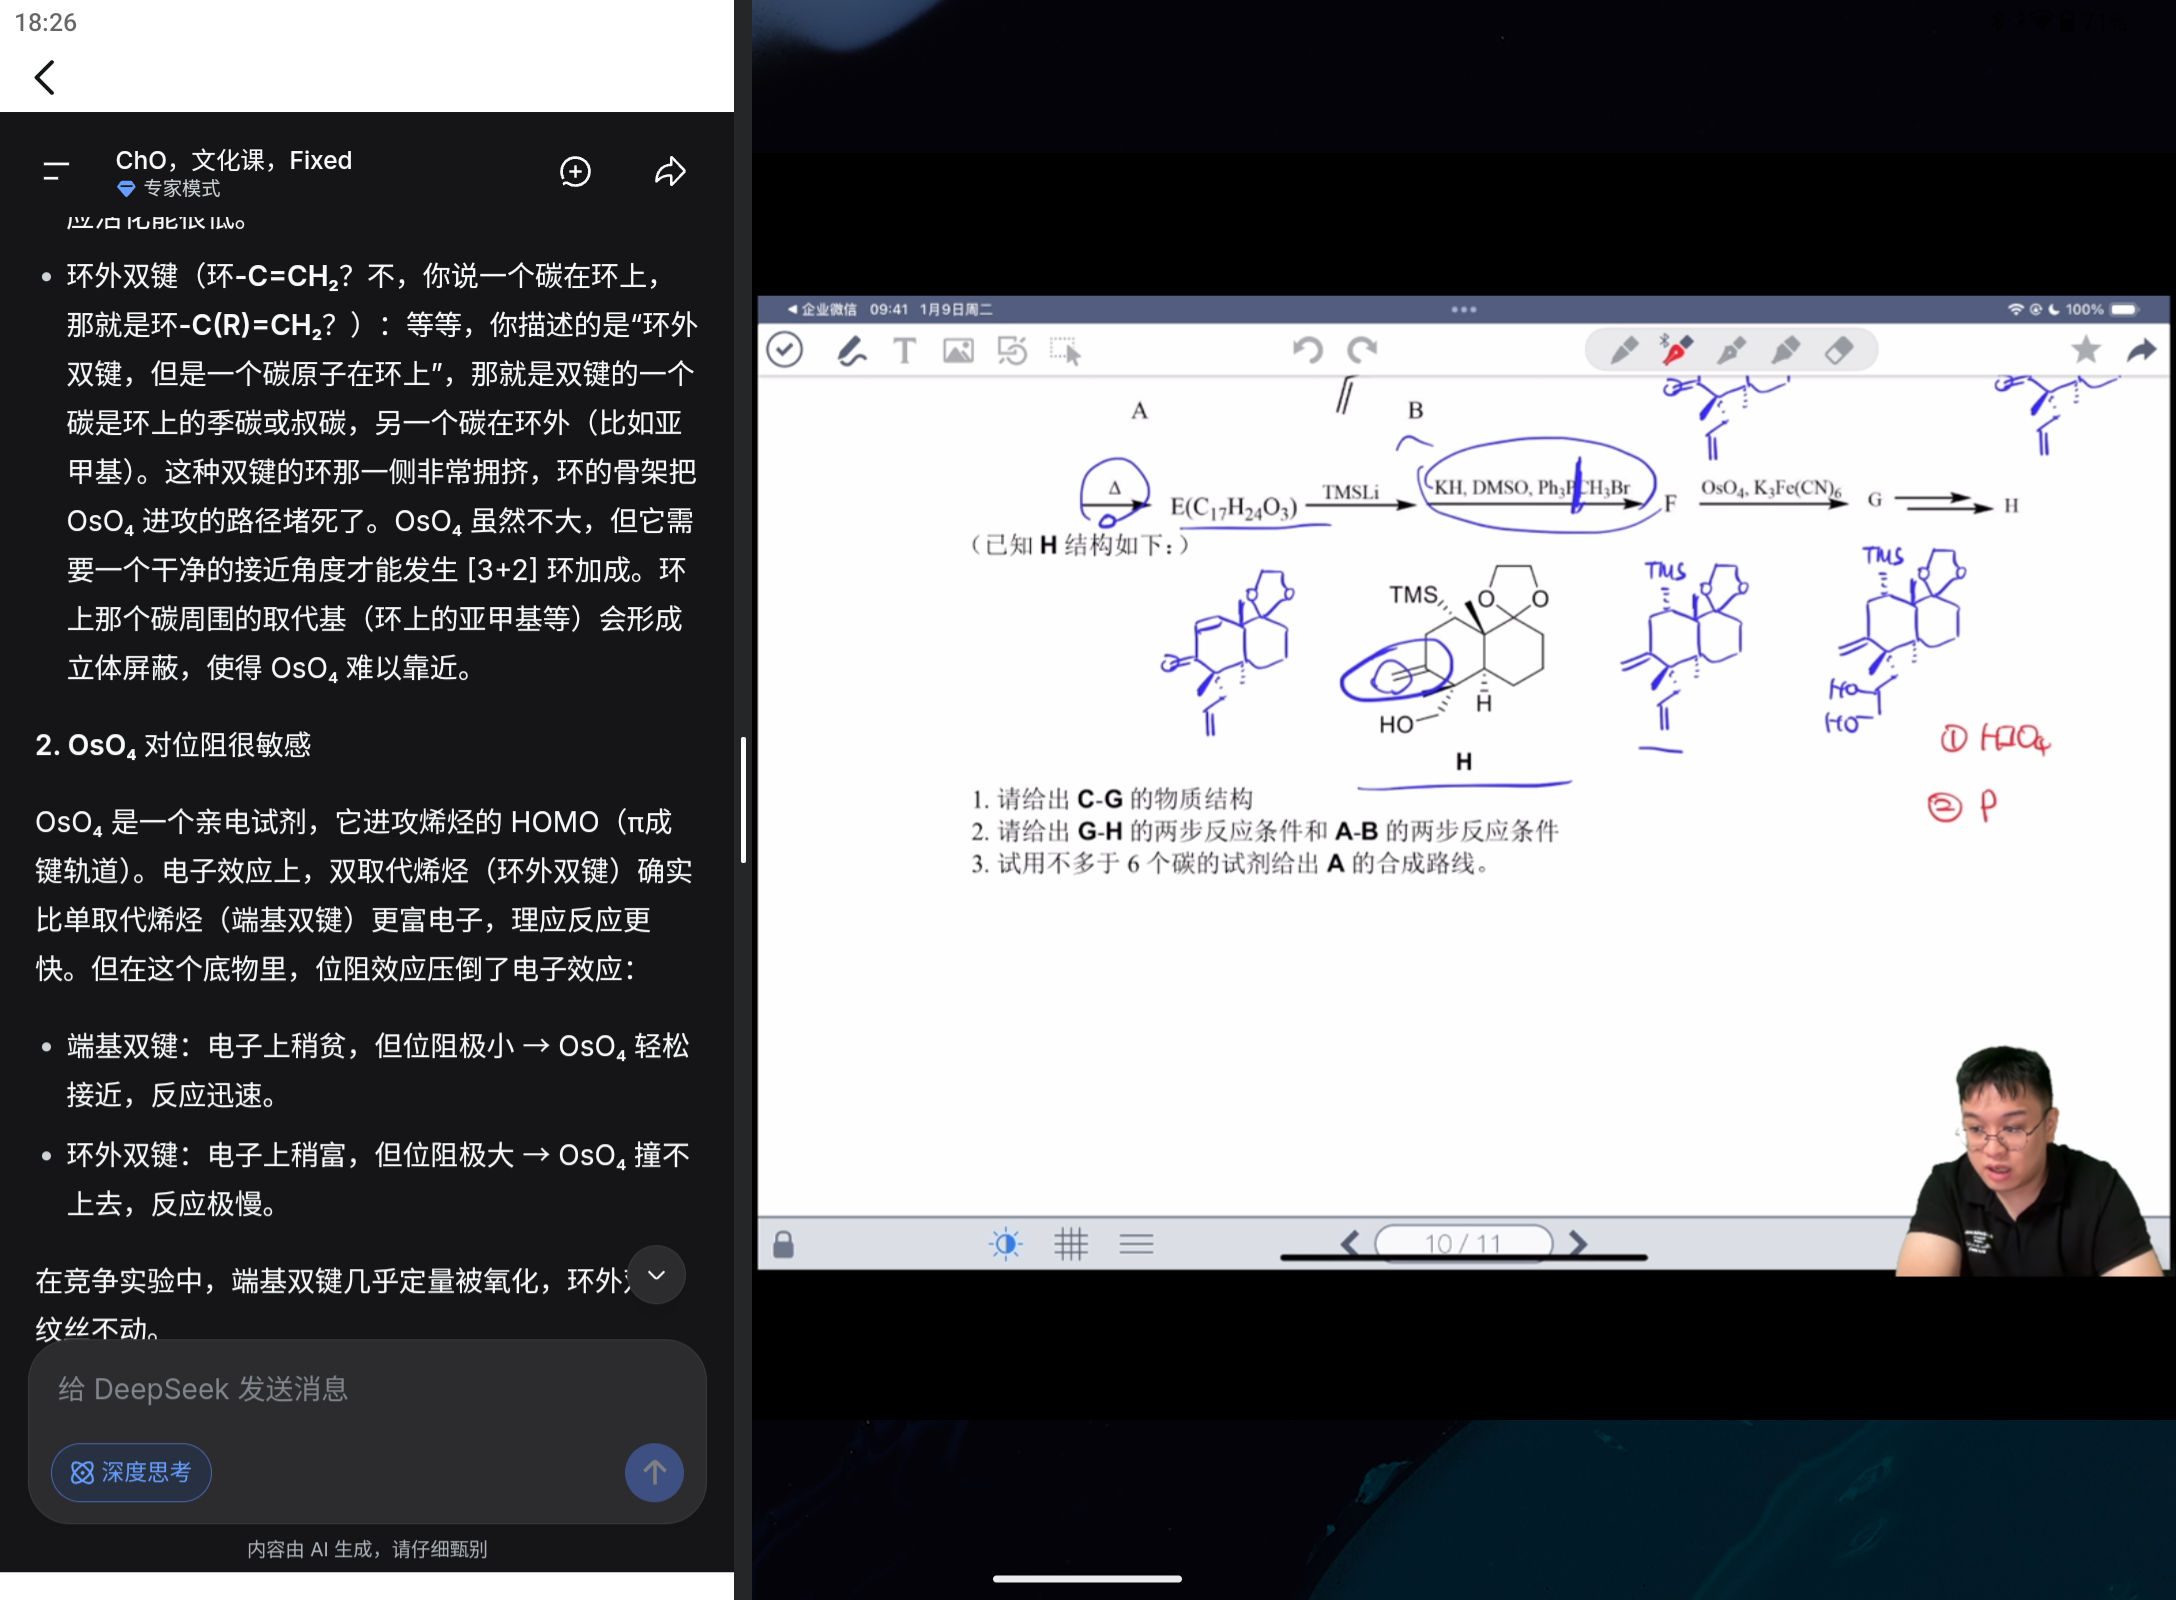Screen dimensions: 2176x1600
Task: Select the Text tool in whiteboard
Action: coord(904,350)
